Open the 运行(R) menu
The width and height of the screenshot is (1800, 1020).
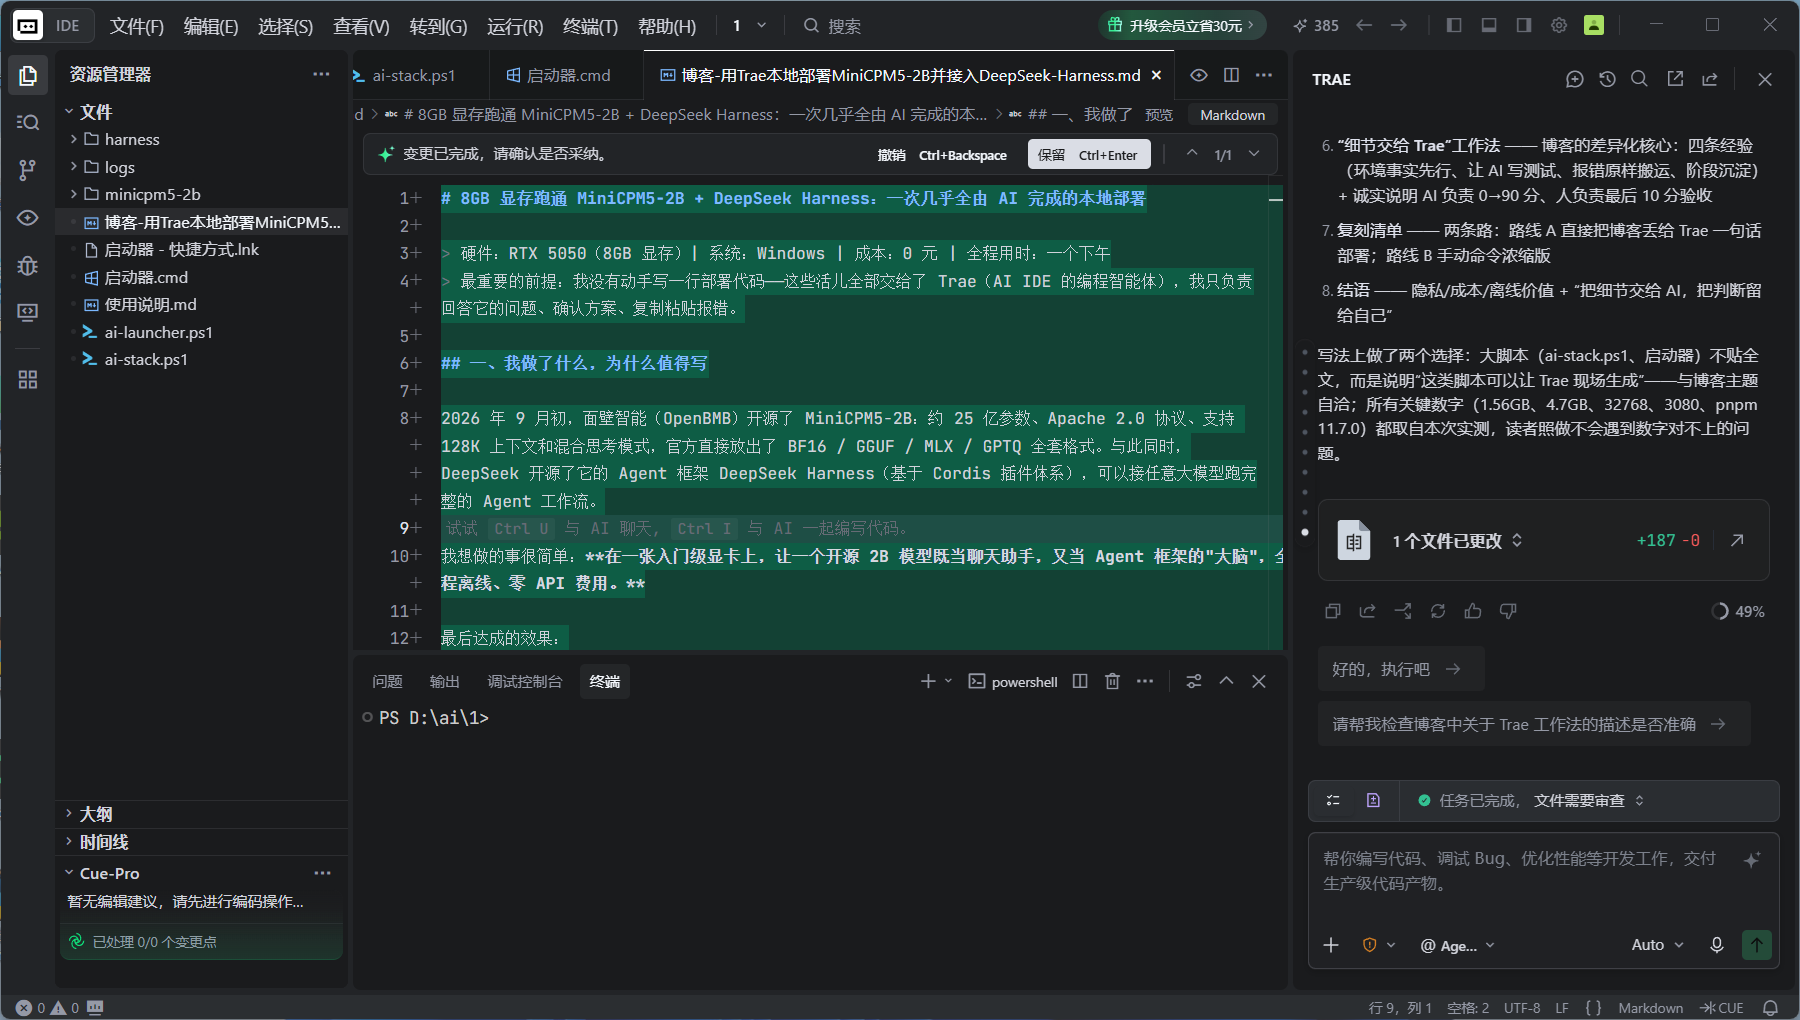point(515,26)
